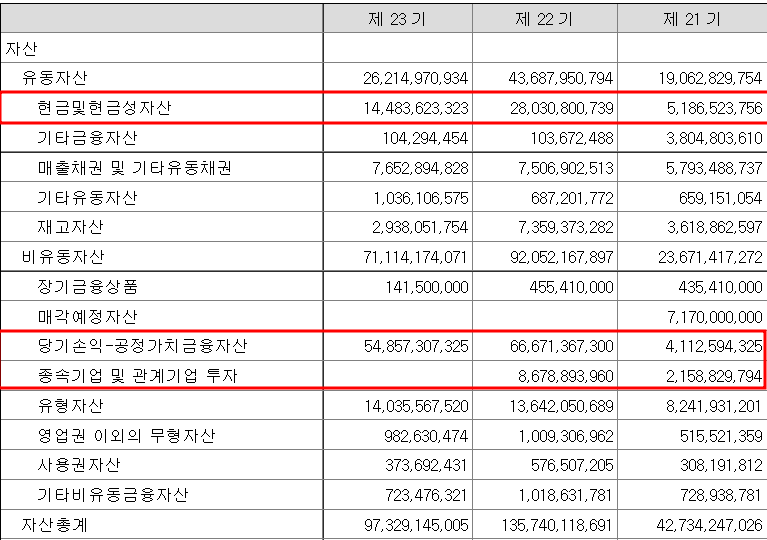Click the 유동자산 row label
Image resolution: width=767 pixels, height=540 pixels.
pos(54,78)
